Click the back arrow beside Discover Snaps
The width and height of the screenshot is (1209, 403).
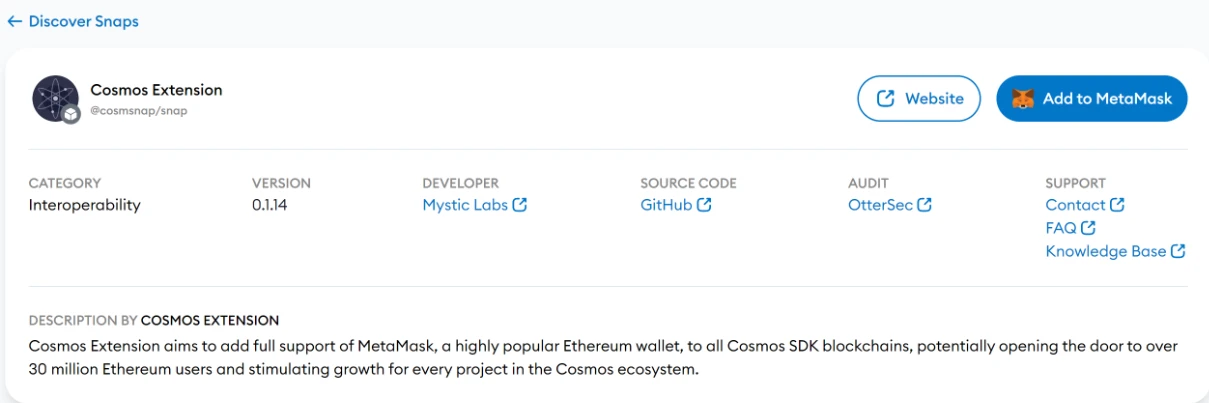click(15, 21)
